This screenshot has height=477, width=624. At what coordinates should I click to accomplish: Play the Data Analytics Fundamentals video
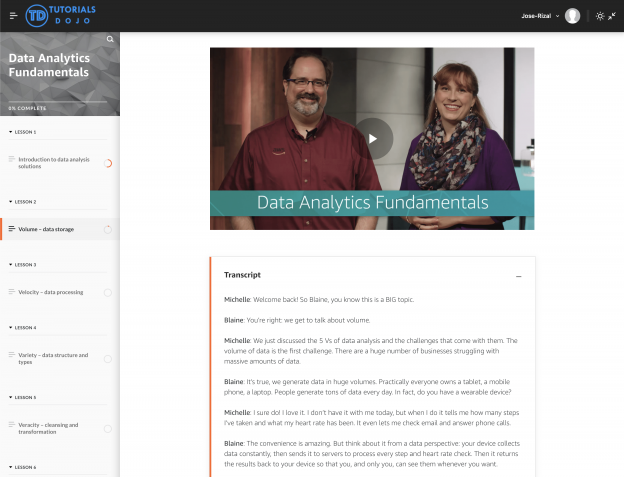click(x=372, y=138)
